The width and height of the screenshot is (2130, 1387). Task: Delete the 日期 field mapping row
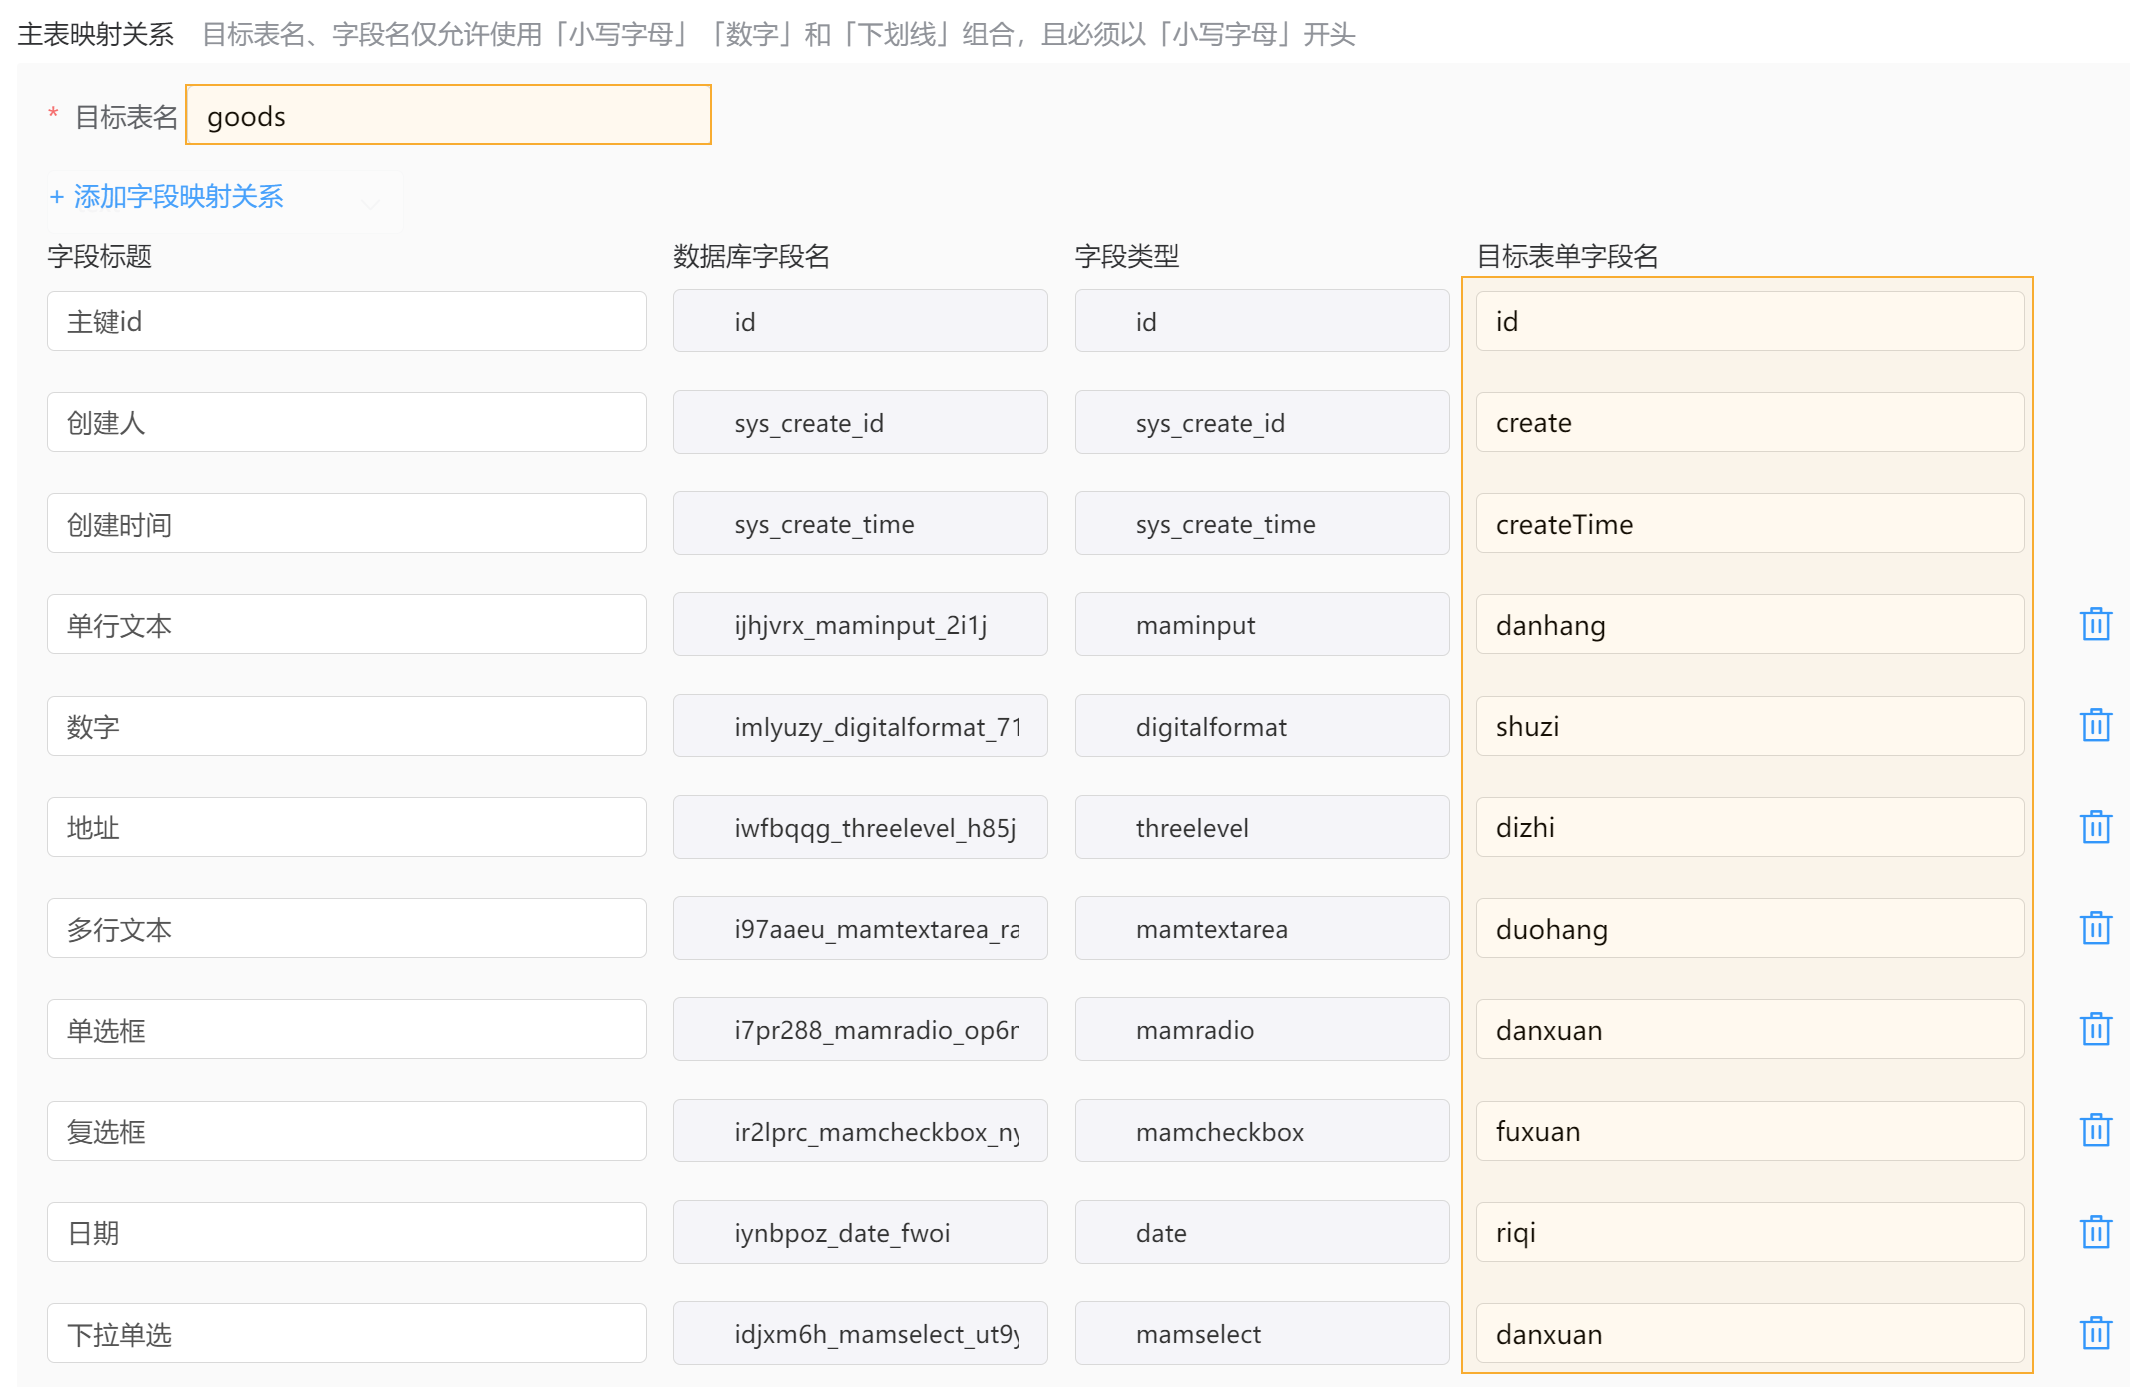click(x=2095, y=1232)
